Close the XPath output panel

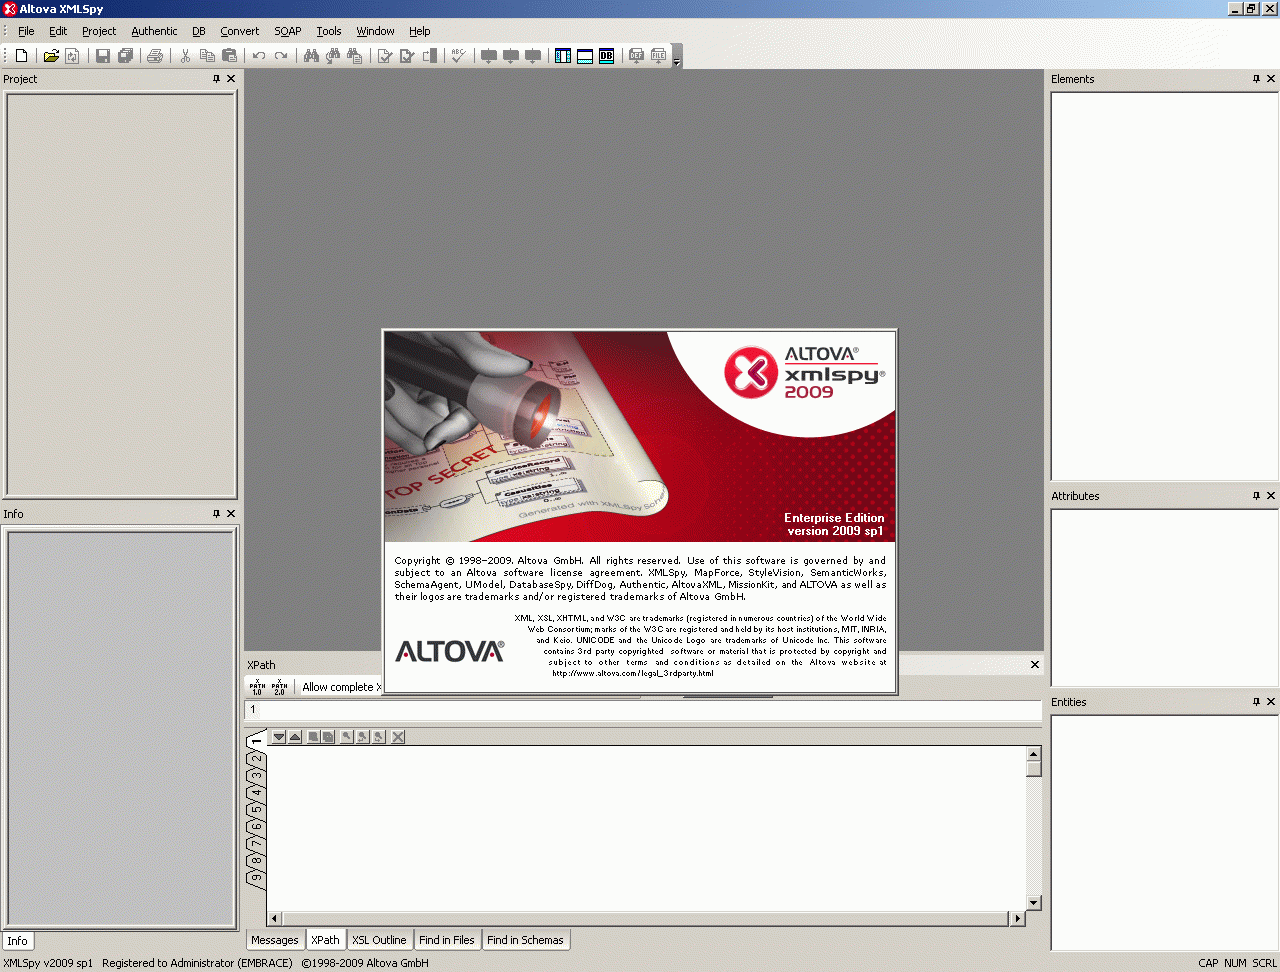1035,665
